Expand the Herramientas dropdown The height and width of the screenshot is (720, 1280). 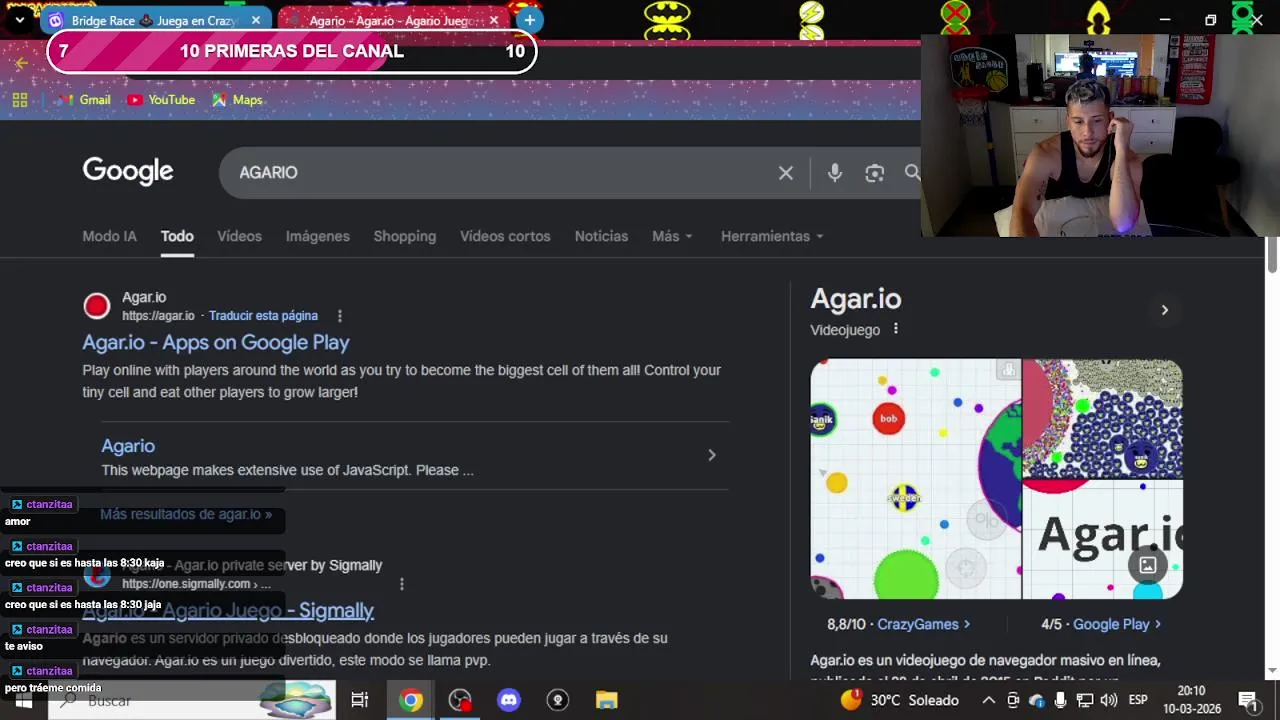click(x=772, y=236)
